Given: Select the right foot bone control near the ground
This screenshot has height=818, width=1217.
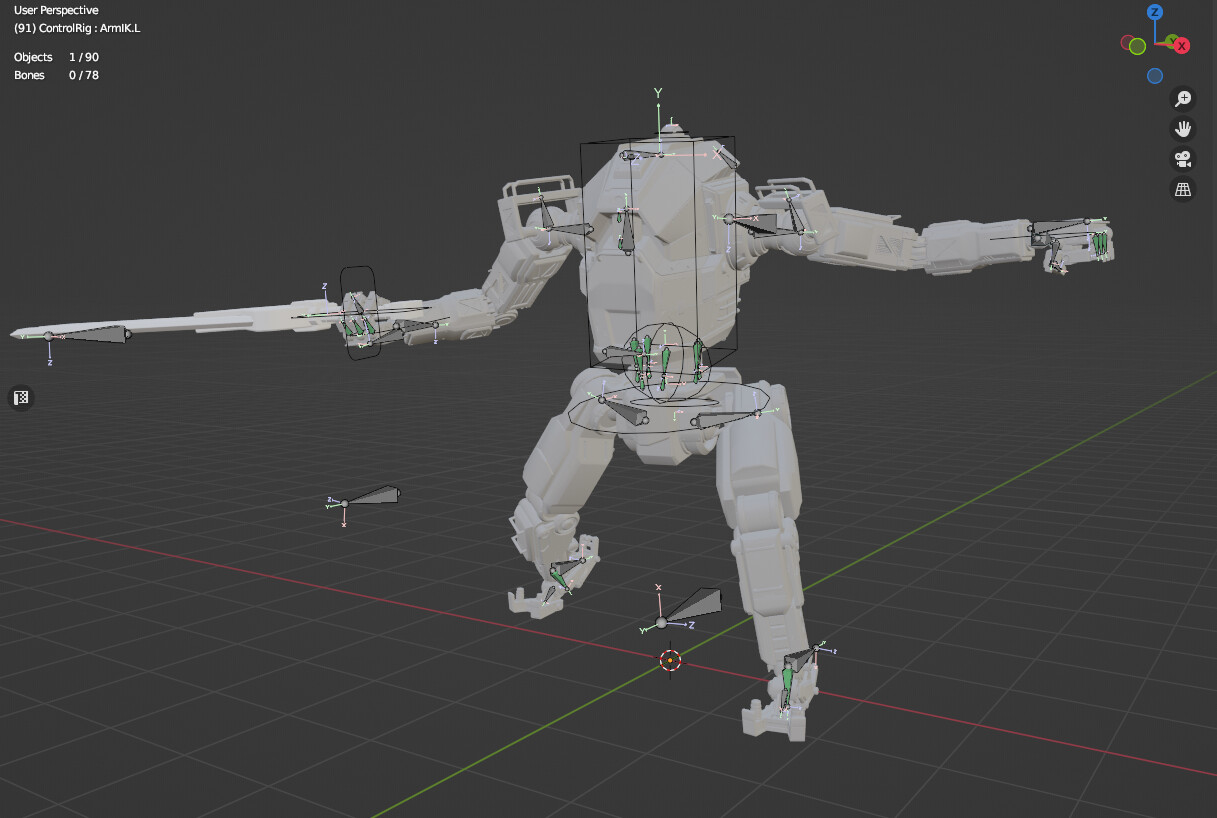Looking at the screenshot, I should tap(789, 683).
